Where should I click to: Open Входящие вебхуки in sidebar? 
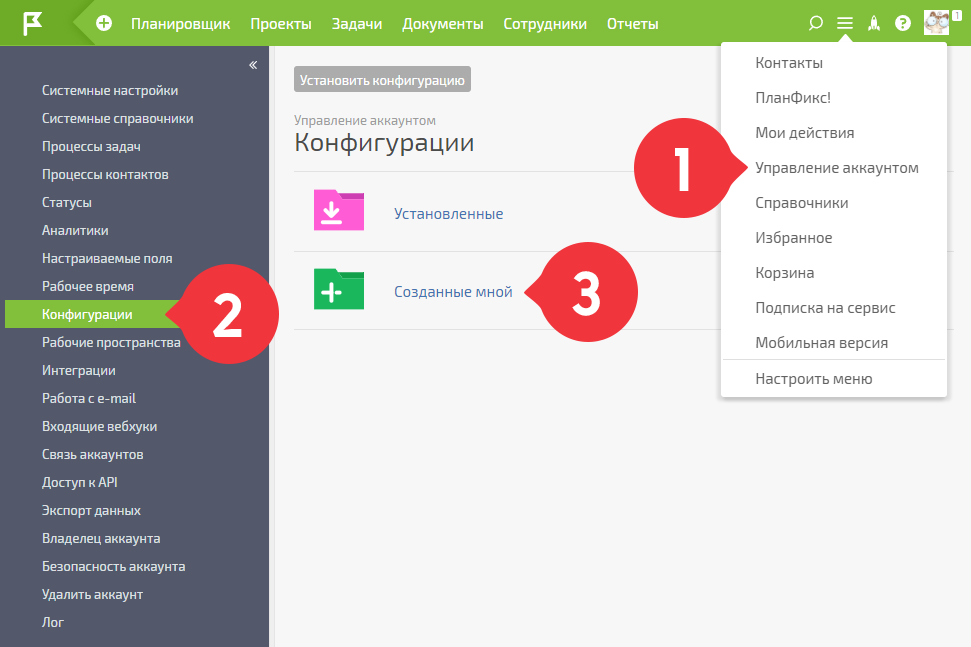point(99,427)
